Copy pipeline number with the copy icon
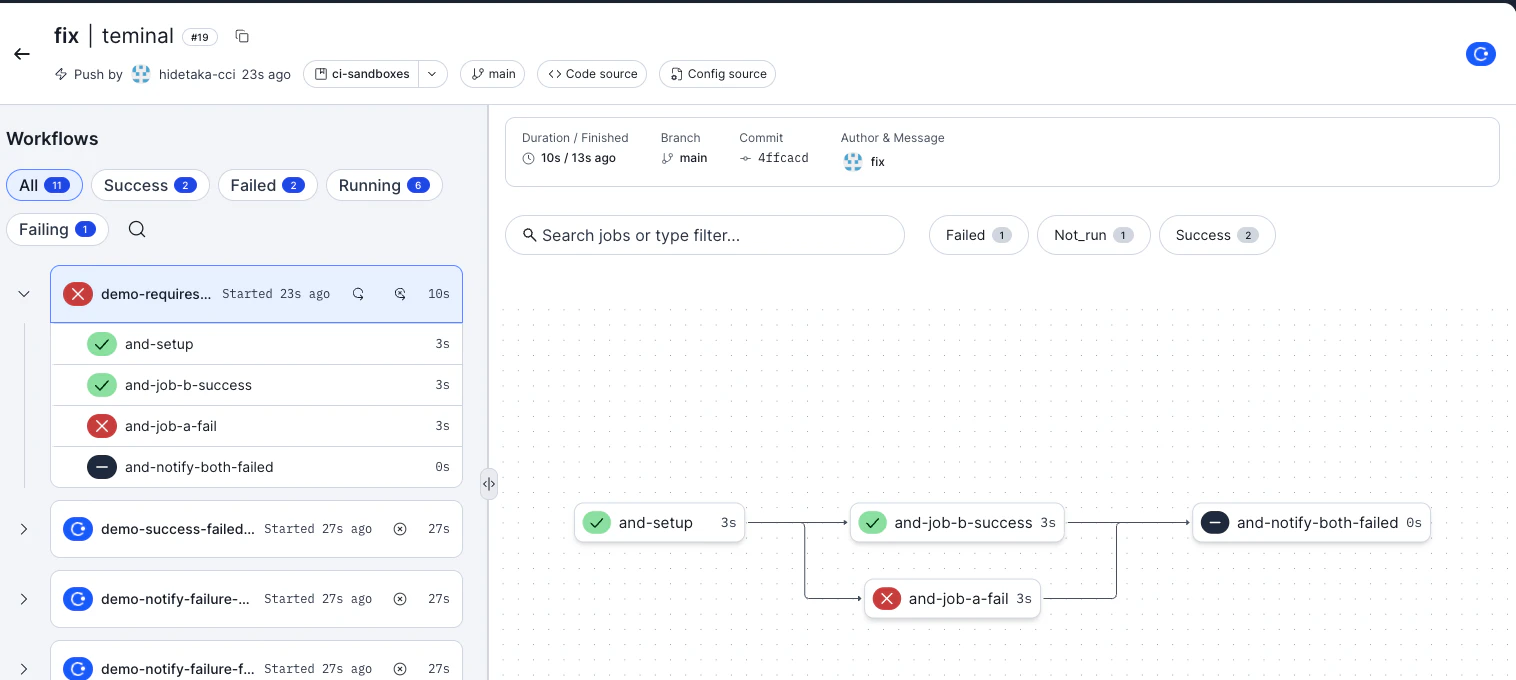Image resolution: width=1516 pixels, height=680 pixels. (242, 36)
